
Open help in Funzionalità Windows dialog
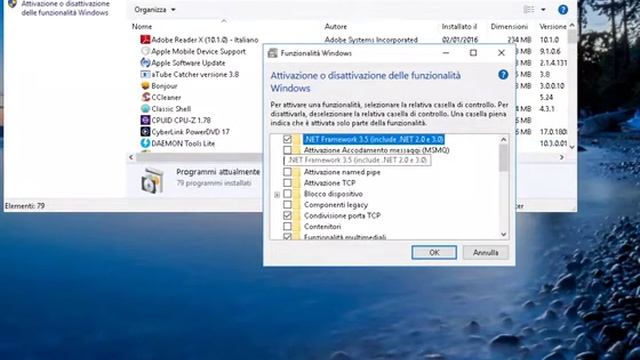point(503,75)
